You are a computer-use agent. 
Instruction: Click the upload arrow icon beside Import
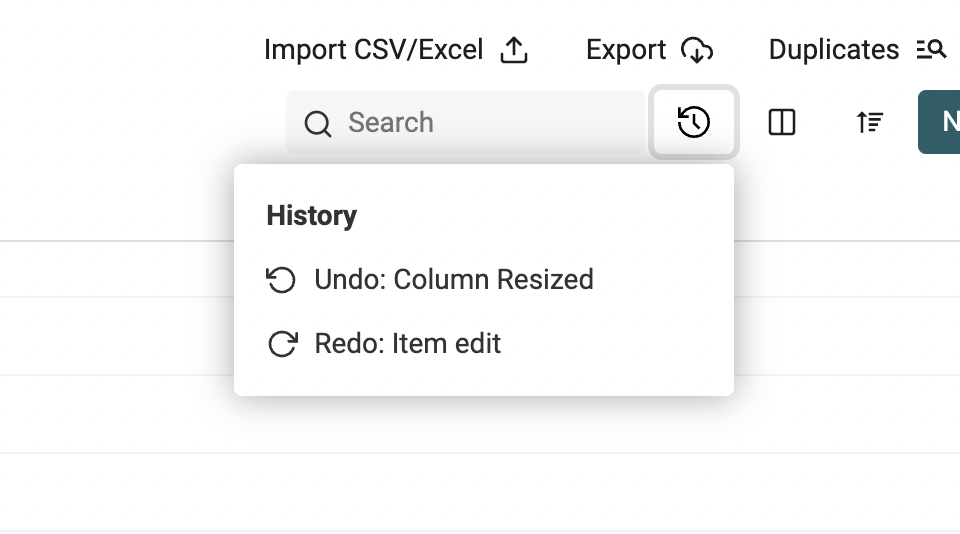click(514, 50)
